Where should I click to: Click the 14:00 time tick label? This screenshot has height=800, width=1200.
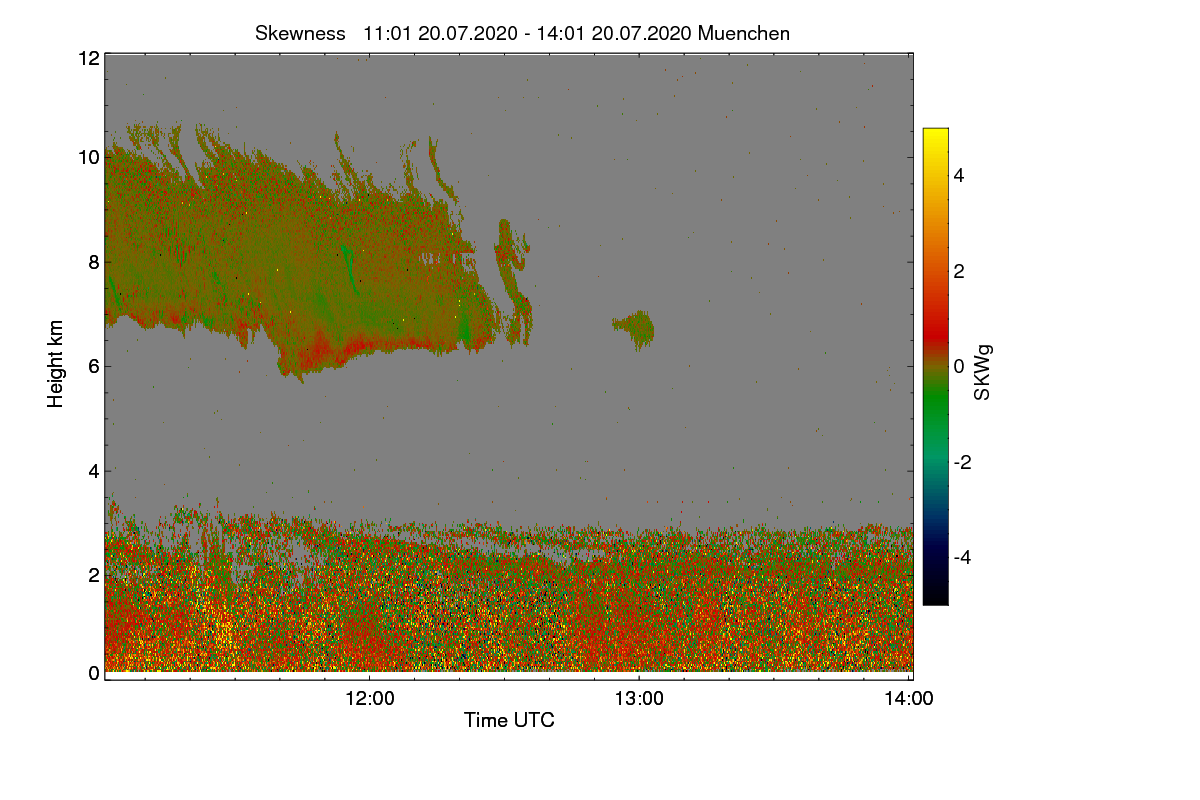pos(909,699)
